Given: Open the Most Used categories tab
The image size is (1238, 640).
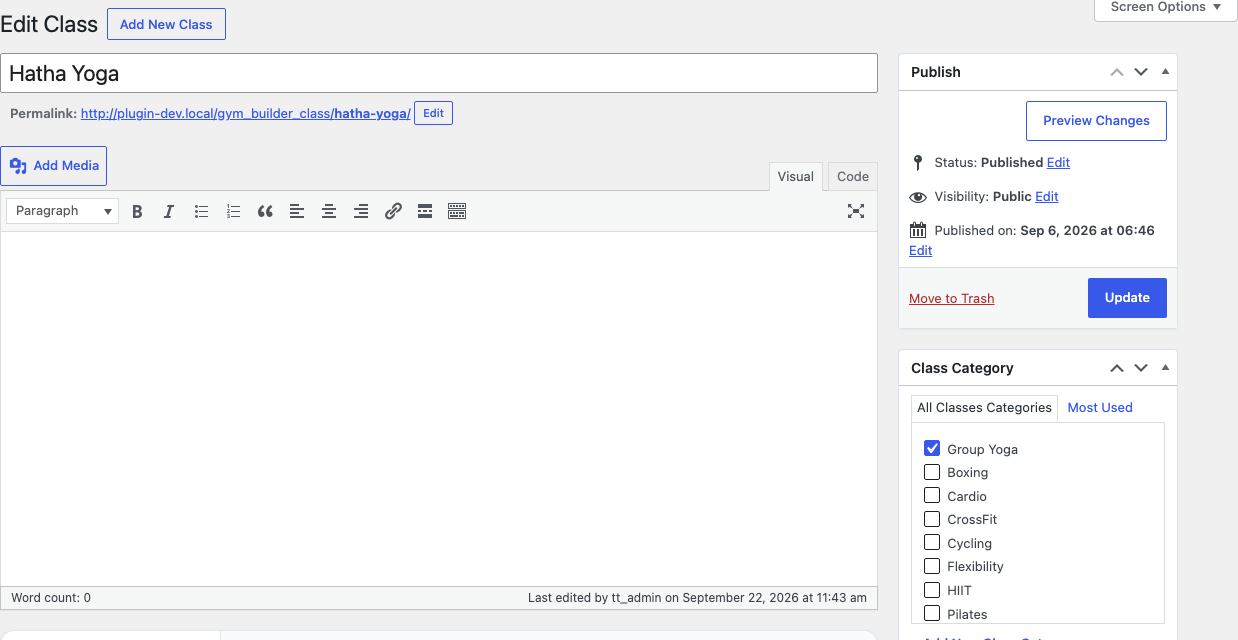Looking at the screenshot, I should pyautogui.click(x=1100, y=407).
